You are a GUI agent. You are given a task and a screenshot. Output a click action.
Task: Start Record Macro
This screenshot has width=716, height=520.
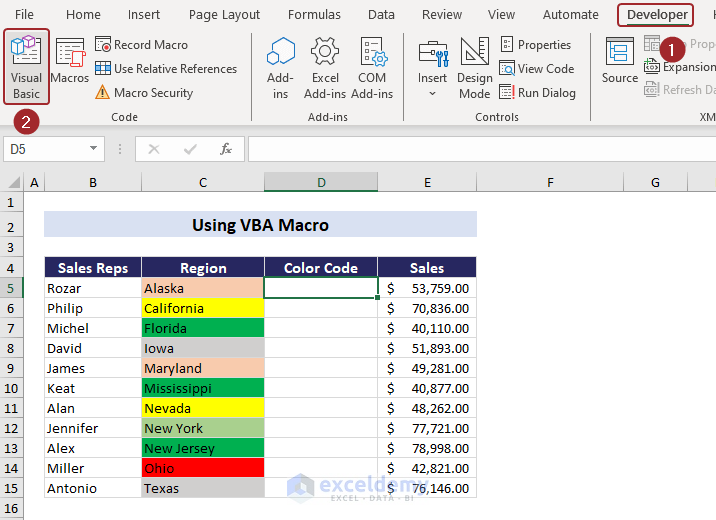click(x=142, y=45)
